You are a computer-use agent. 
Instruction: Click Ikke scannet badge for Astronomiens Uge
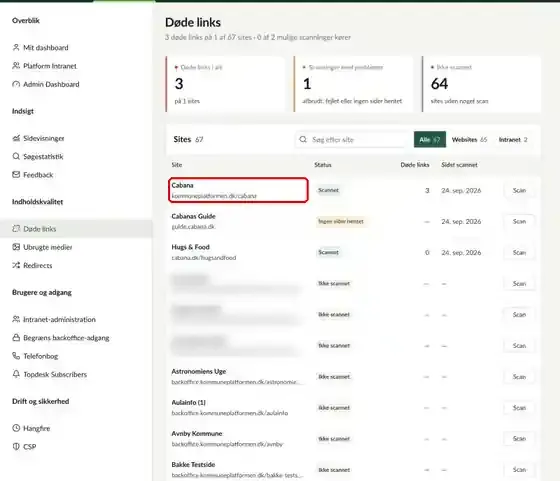334,377
